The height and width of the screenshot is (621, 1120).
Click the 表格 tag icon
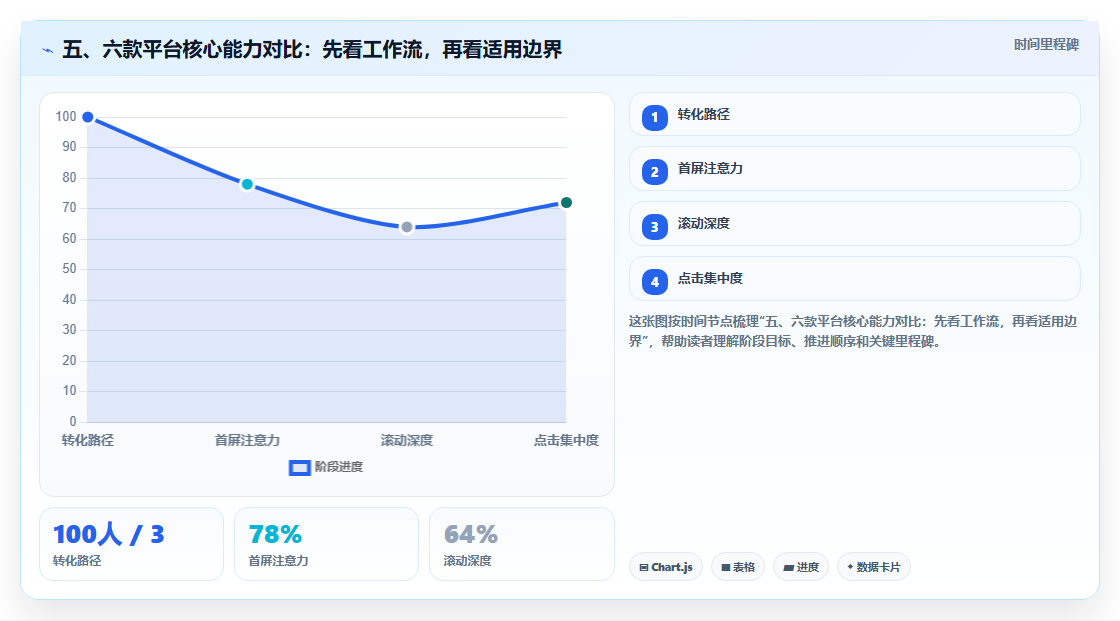coord(726,567)
